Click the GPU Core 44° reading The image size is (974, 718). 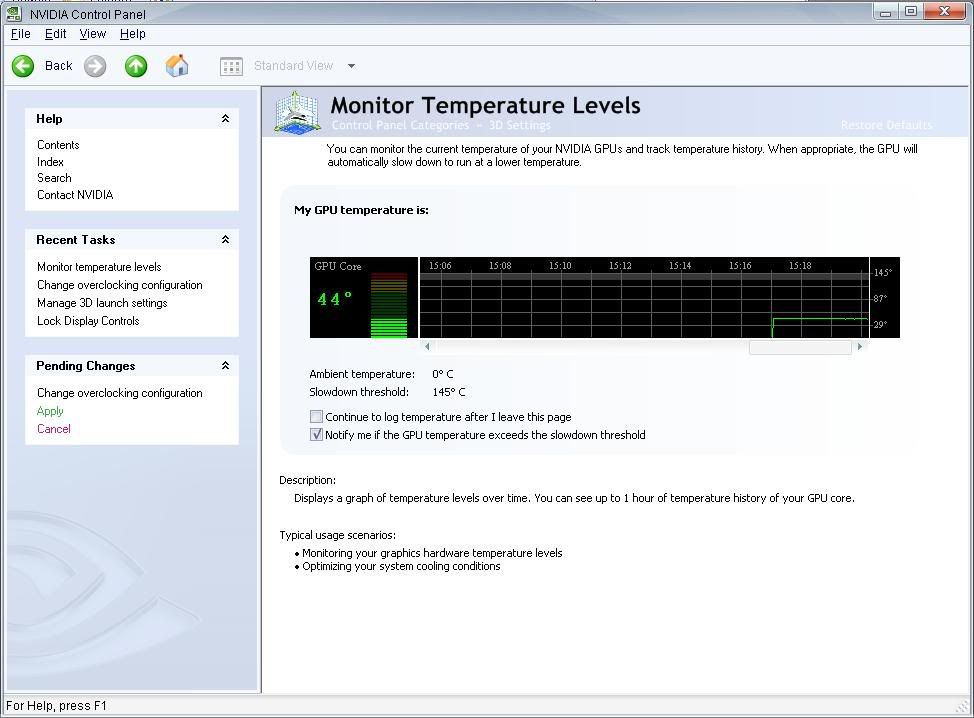[334, 299]
